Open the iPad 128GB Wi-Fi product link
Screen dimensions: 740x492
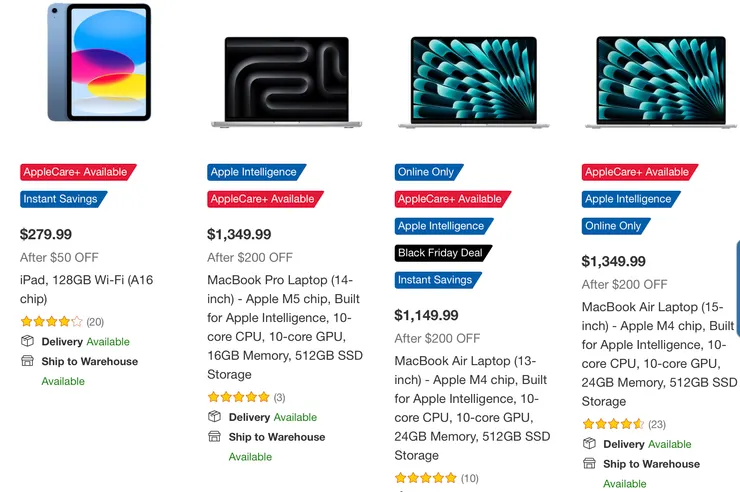click(x=83, y=289)
